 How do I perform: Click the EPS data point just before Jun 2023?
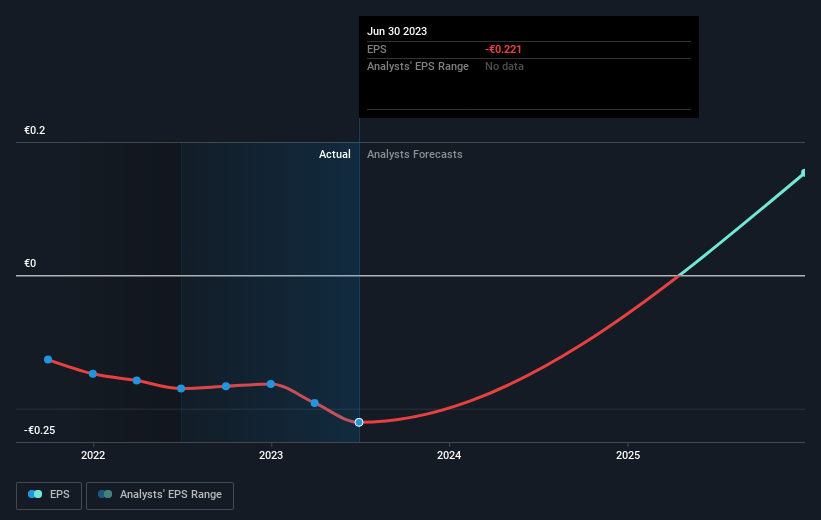[315, 403]
